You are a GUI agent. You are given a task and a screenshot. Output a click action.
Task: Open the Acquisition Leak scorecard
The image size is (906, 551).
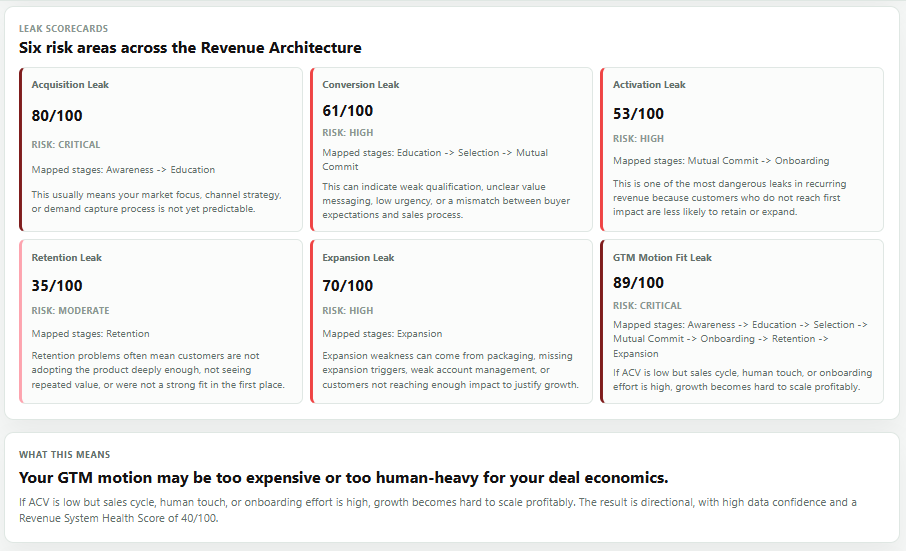pos(161,150)
